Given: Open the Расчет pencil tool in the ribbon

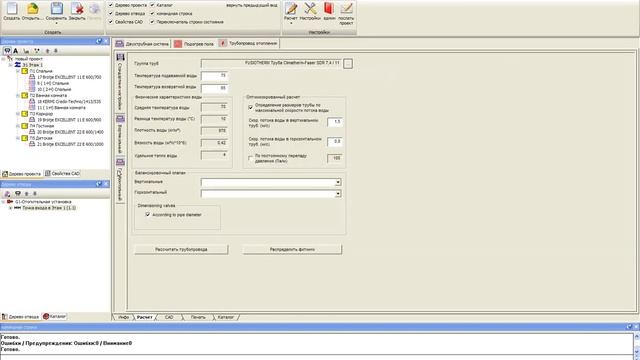Looking at the screenshot, I should 291,11.
